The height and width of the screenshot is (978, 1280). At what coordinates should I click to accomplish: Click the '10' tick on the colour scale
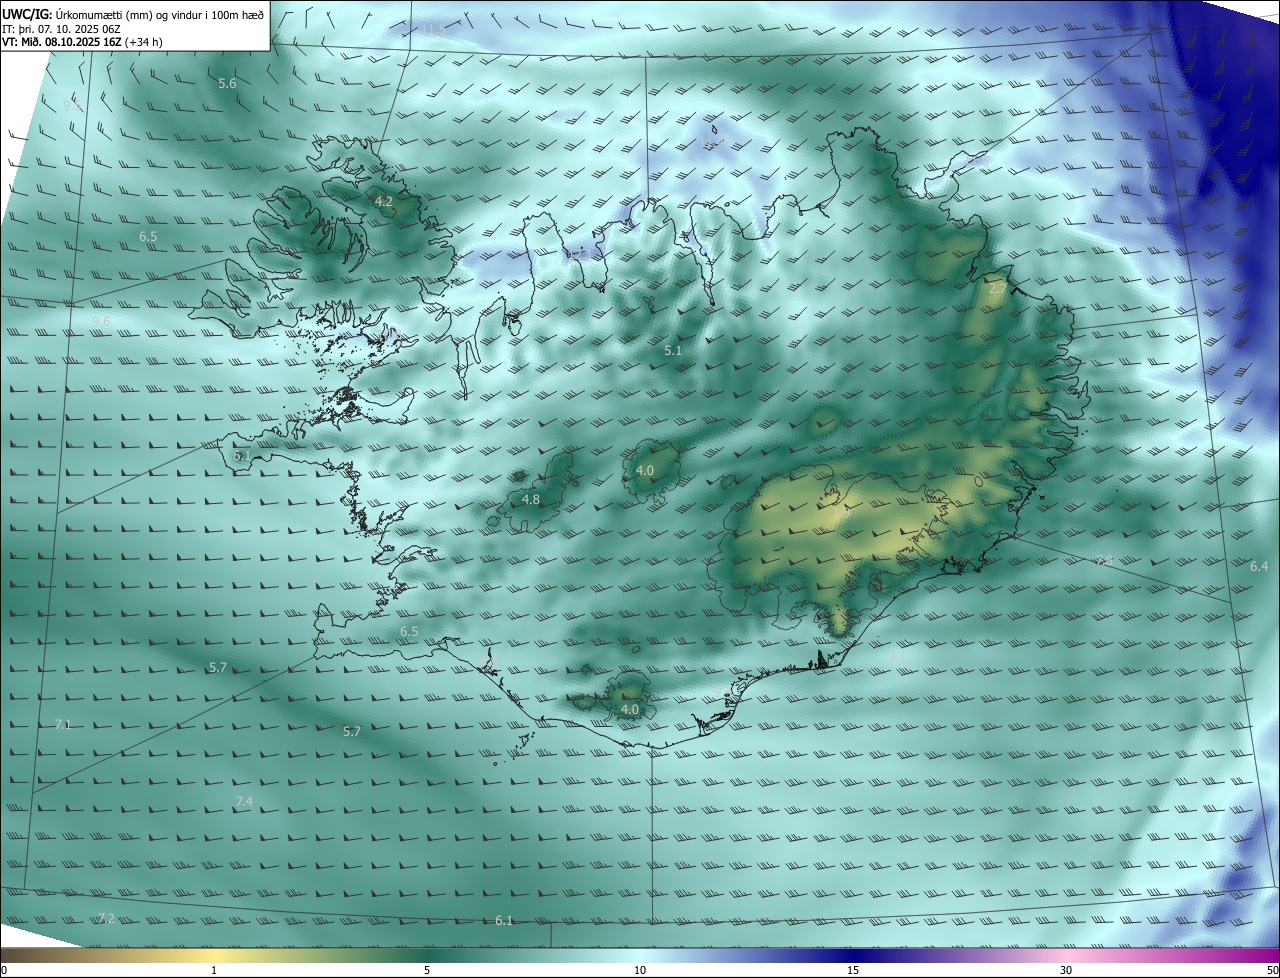[x=640, y=971]
